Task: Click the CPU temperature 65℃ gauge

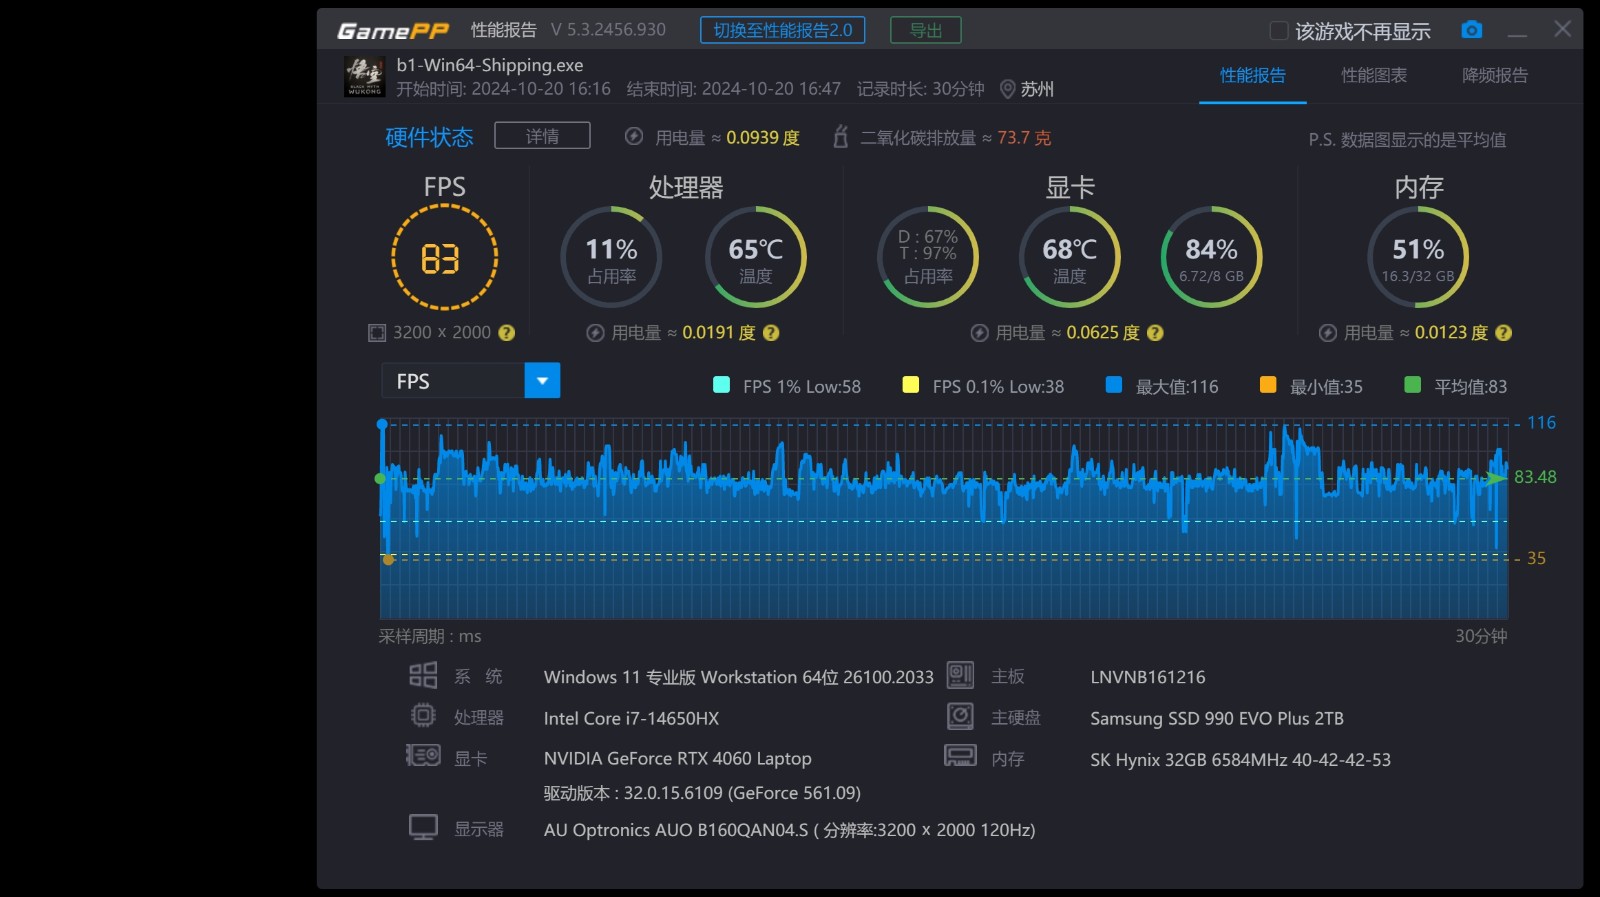Action: click(755, 258)
